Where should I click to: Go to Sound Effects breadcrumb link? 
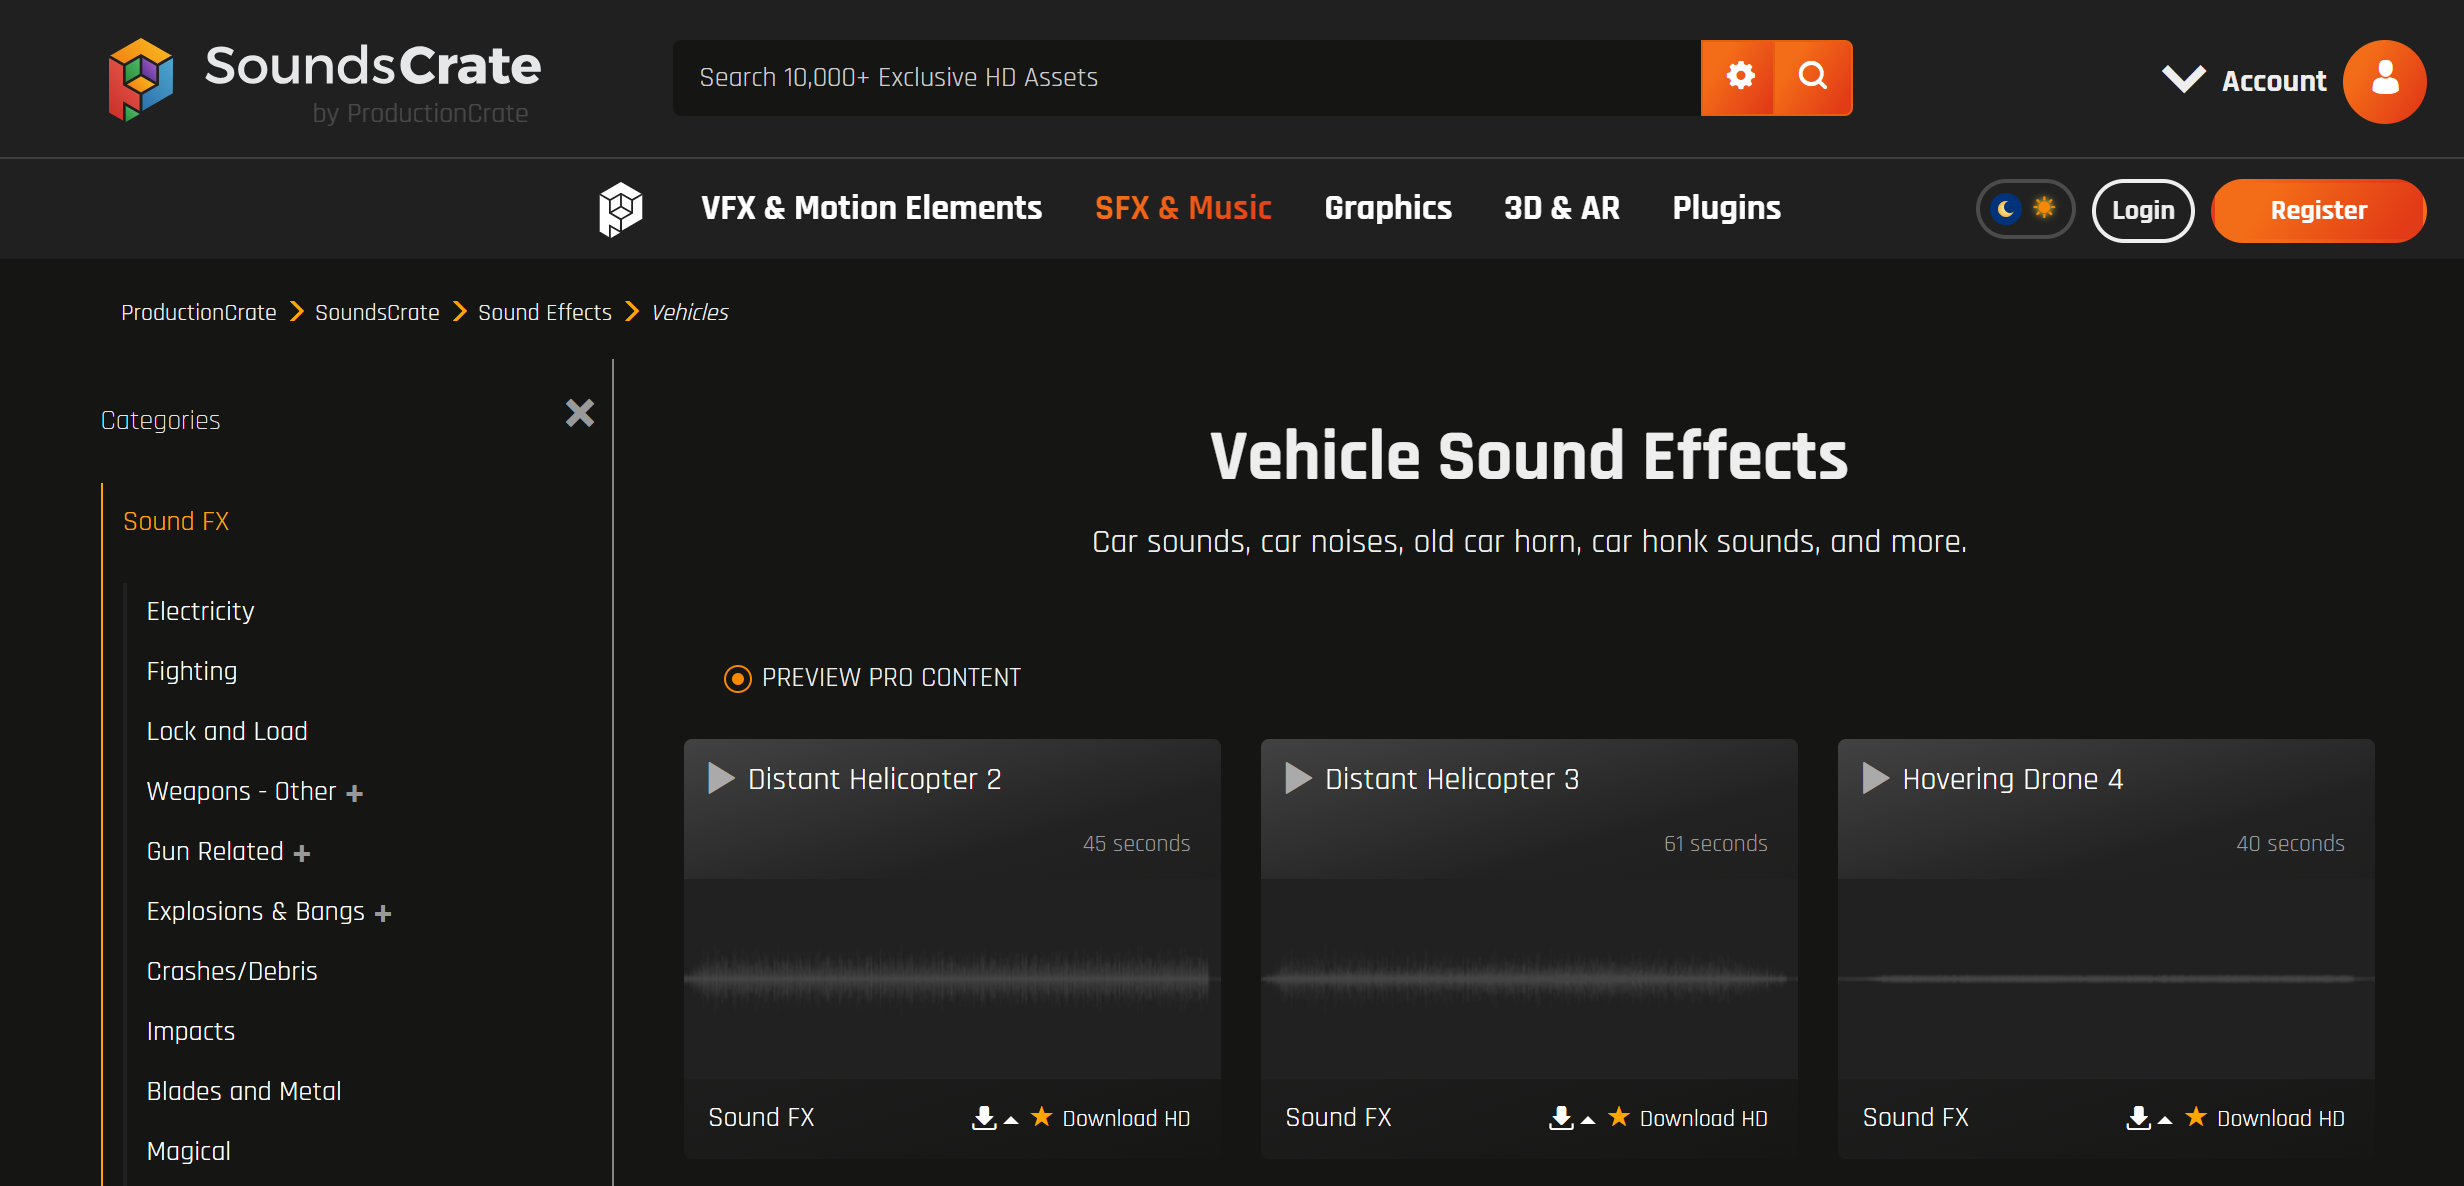pyautogui.click(x=544, y=312)
